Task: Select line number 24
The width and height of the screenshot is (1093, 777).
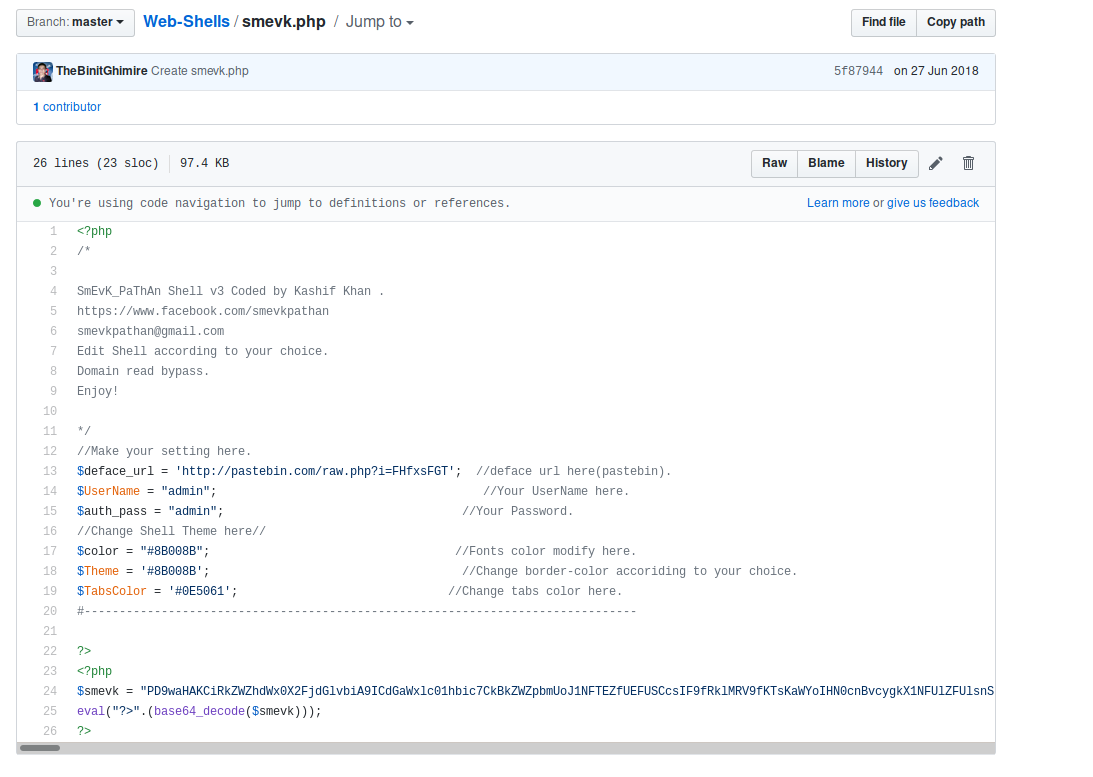Action: pyautogui.click(x=49, y=691)
